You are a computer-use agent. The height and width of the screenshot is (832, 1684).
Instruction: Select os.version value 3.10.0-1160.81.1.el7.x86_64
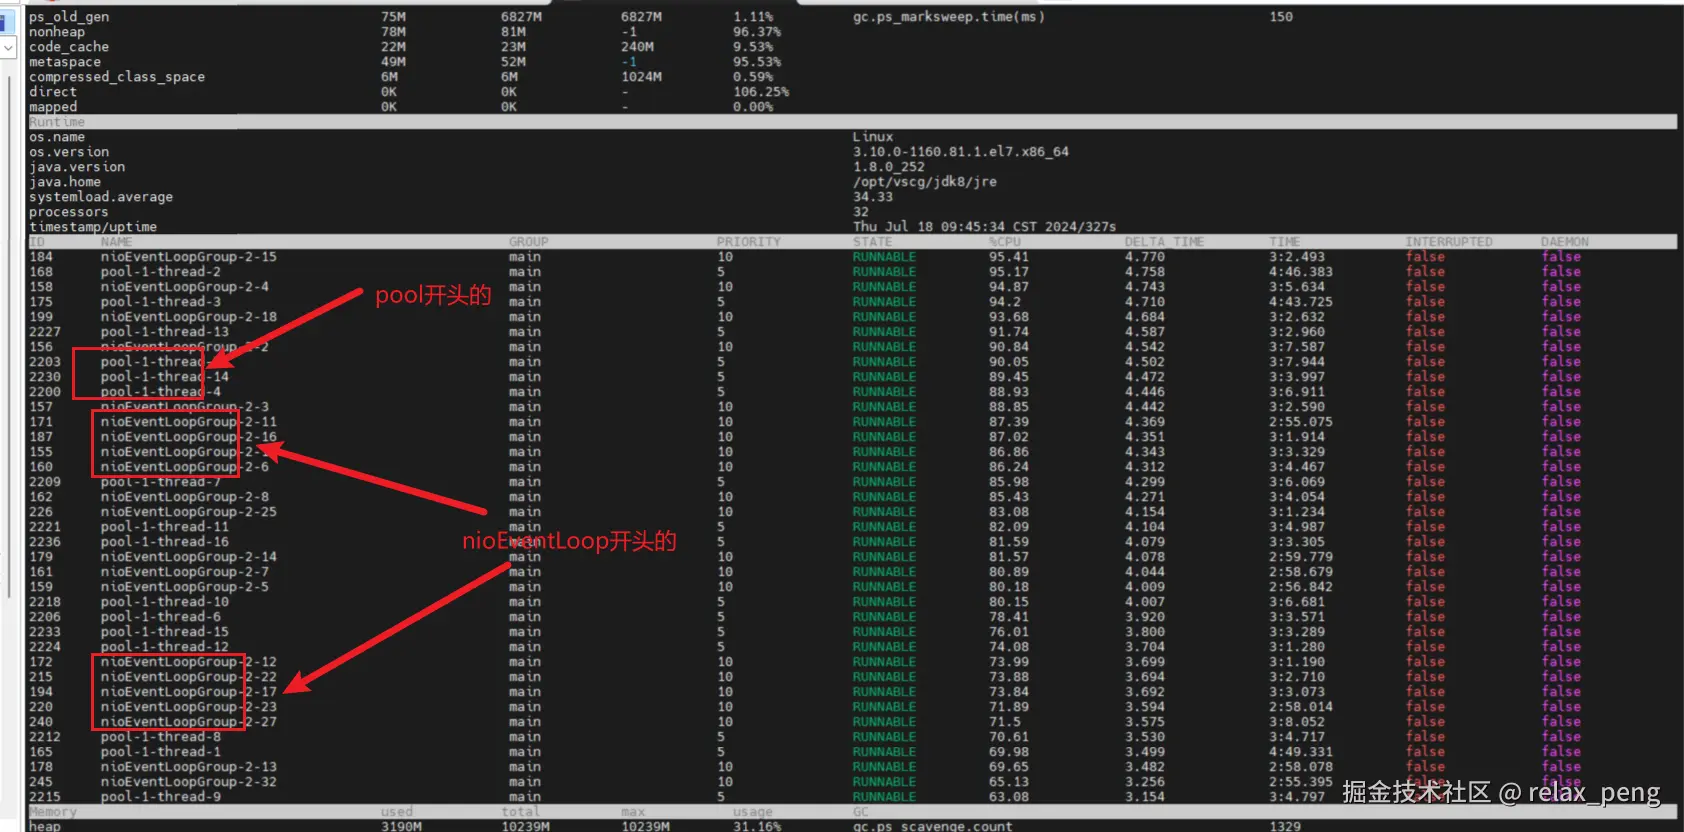coord(960,152)
